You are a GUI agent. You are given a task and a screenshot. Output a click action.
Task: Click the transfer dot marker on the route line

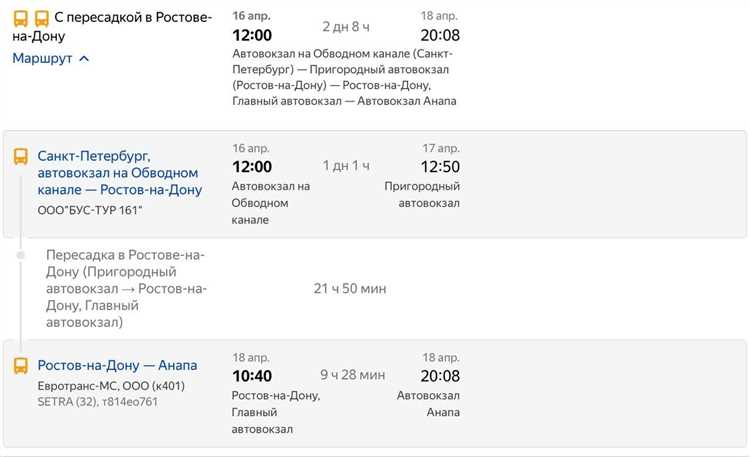(21, 255)
